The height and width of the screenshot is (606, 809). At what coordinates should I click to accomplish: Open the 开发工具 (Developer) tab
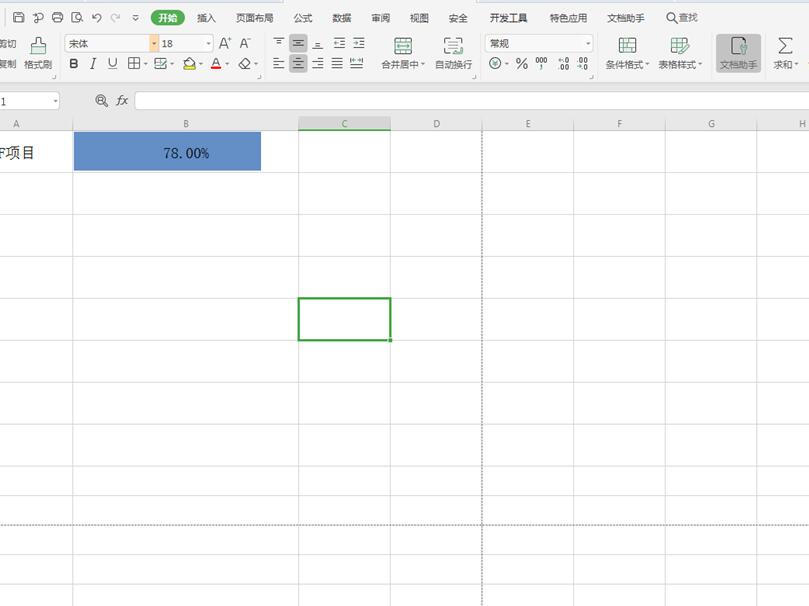(508, 18)
